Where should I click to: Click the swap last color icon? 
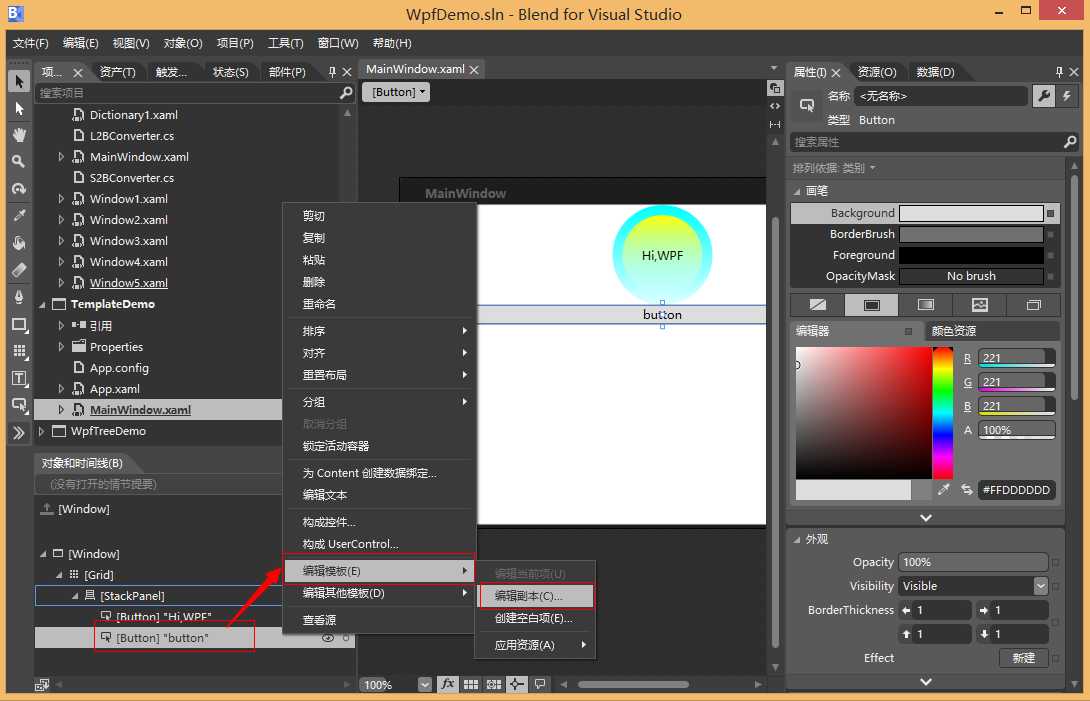tap(966, 490)
